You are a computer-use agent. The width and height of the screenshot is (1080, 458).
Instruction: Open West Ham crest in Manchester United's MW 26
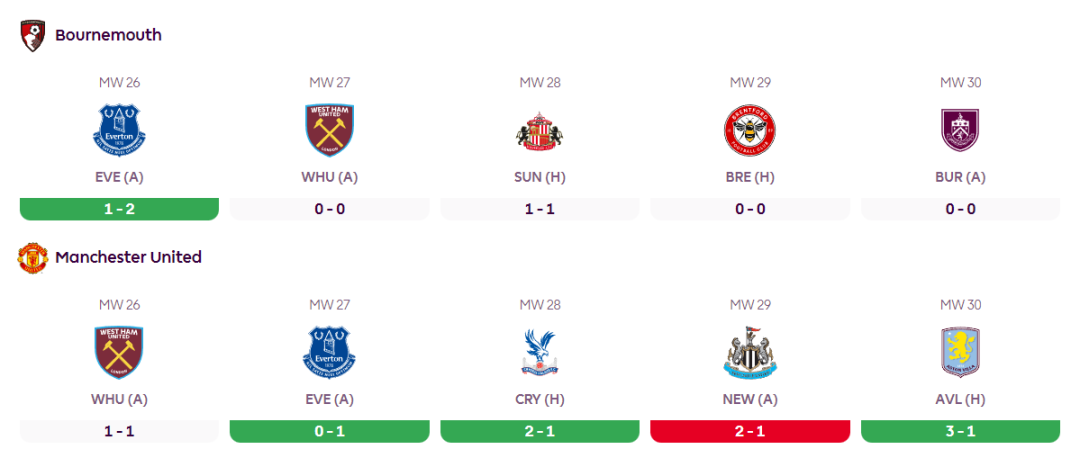(119, 353)
